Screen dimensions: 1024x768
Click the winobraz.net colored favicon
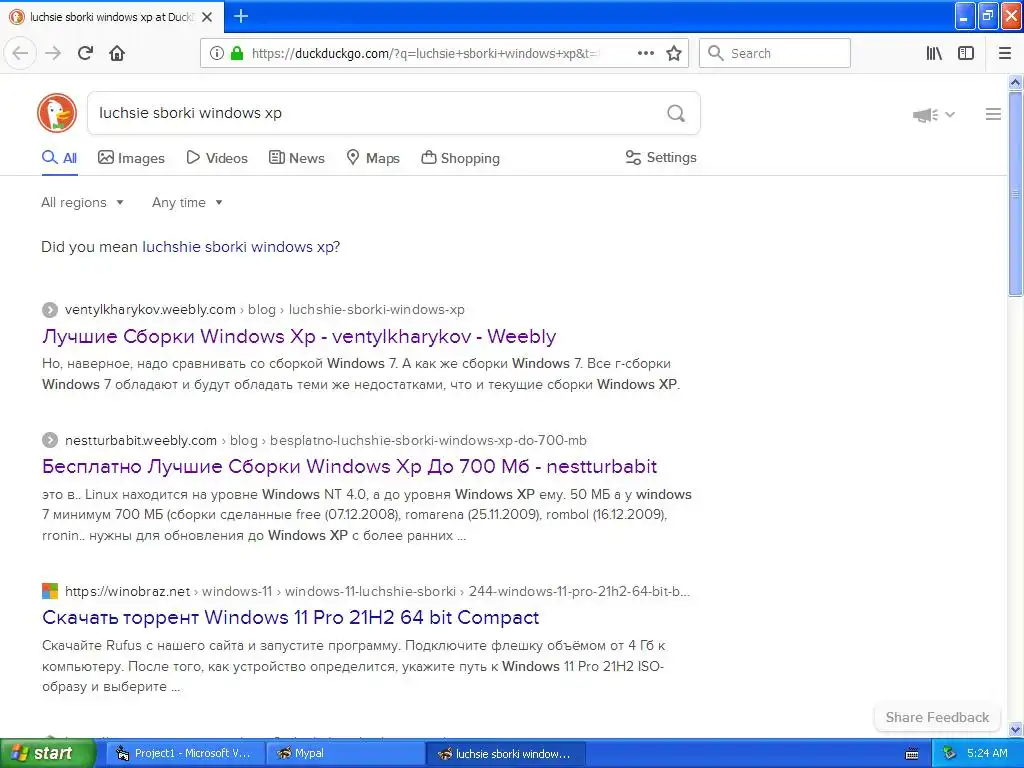pyautogui.click(x=50, y=591)
